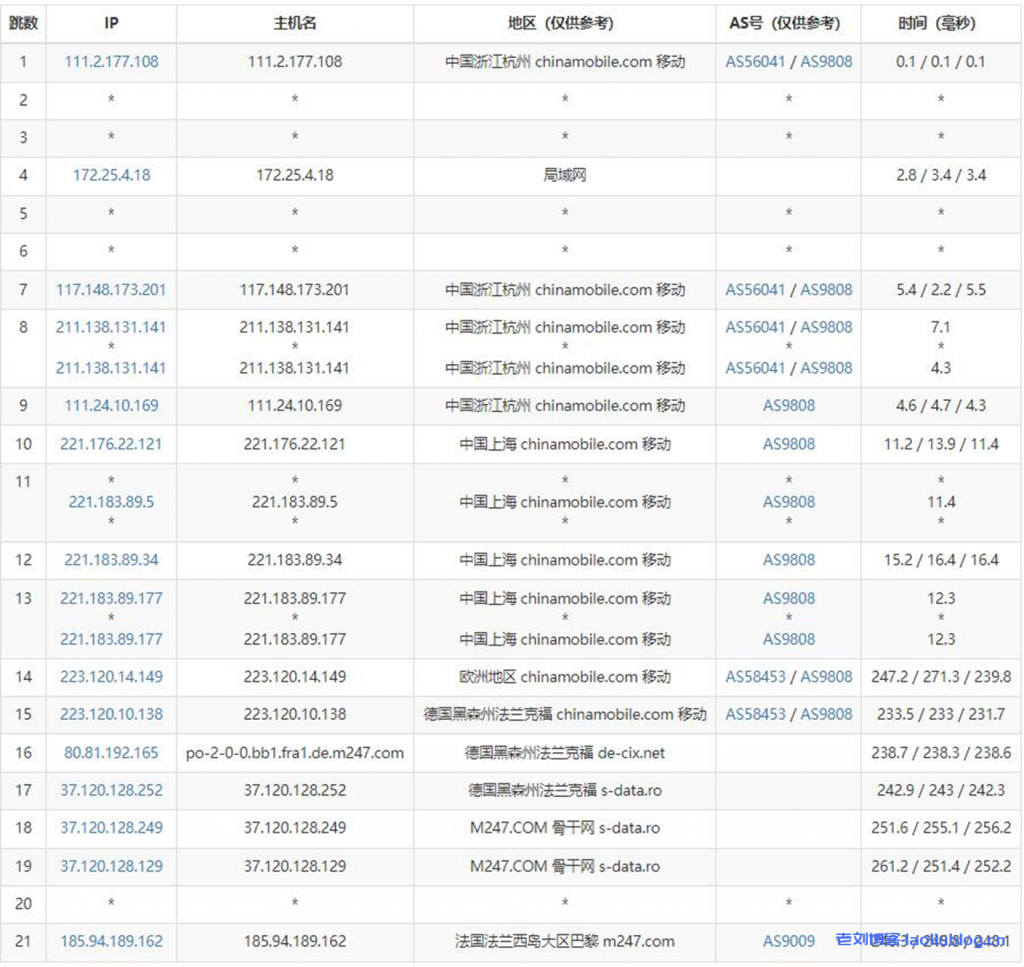This screenshot has height=967, width=1024.
Task: Click the 37.120.128.252 link in hop 17
Action: pos(110,790)
